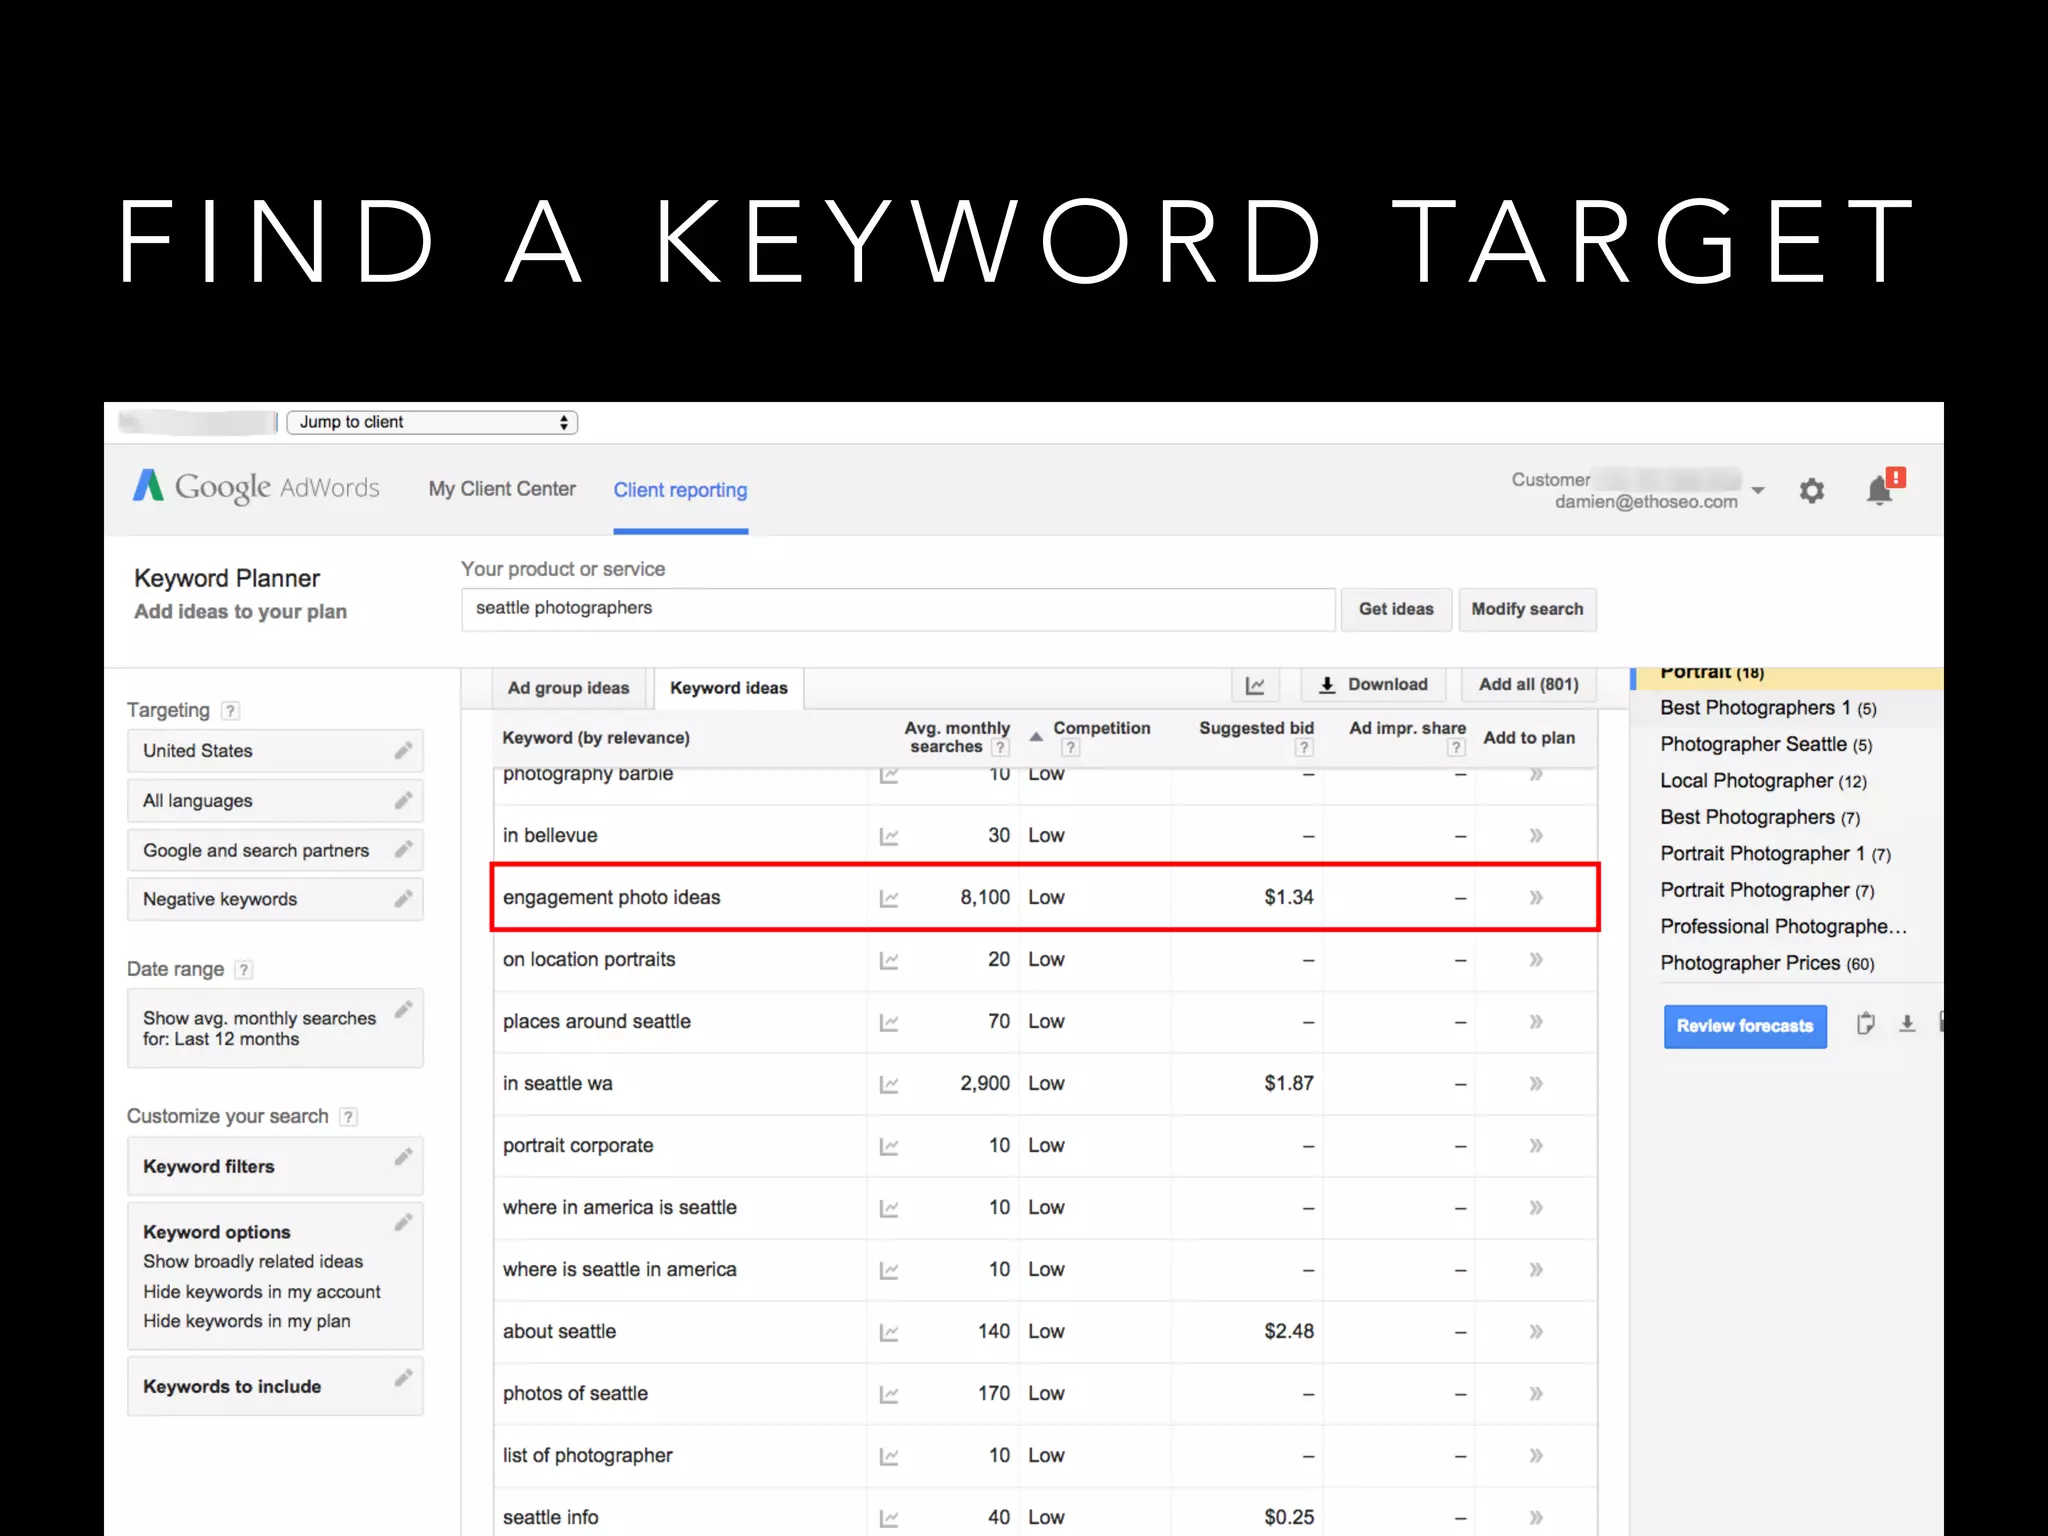Add in seattle wa to plan arrow
Viewport: 2048px width, 1536px height.
(1536, 1084)
